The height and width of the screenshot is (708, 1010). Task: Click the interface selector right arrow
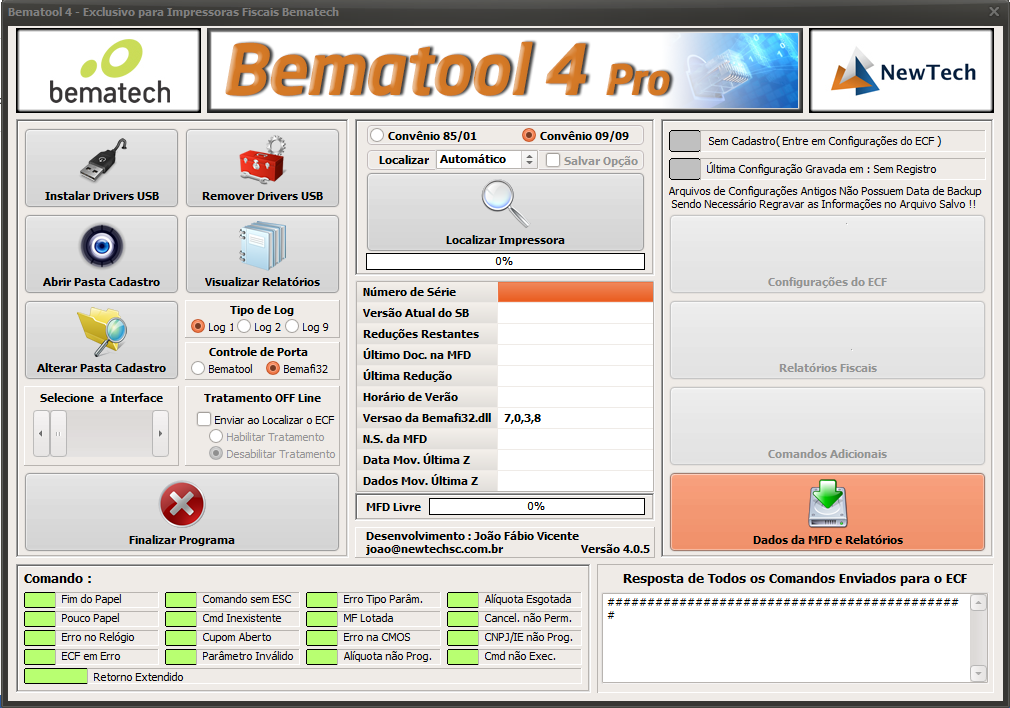[x=160, y=434]
